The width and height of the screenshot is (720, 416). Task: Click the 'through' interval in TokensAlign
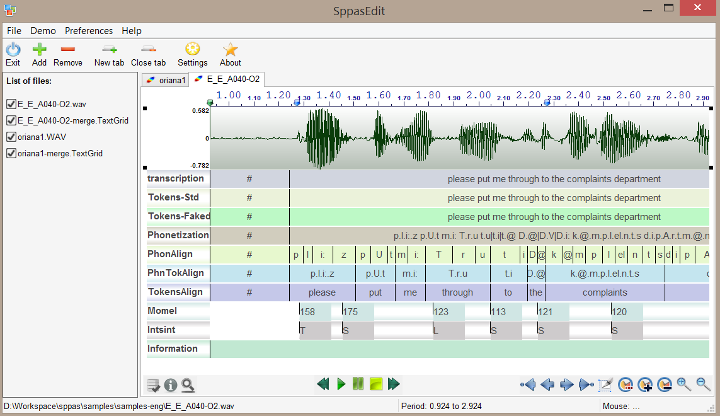(x=457, y=292)
